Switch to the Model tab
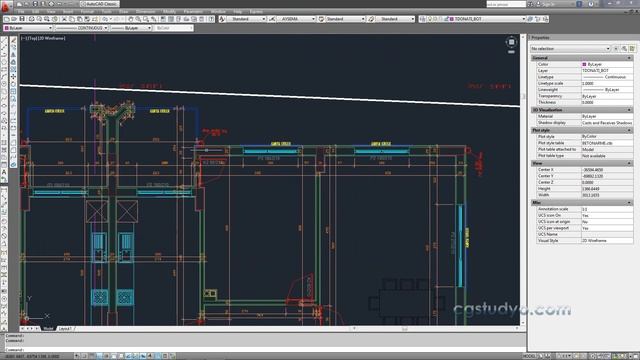Viewport: 640px width, 360px height. point(48,329)
